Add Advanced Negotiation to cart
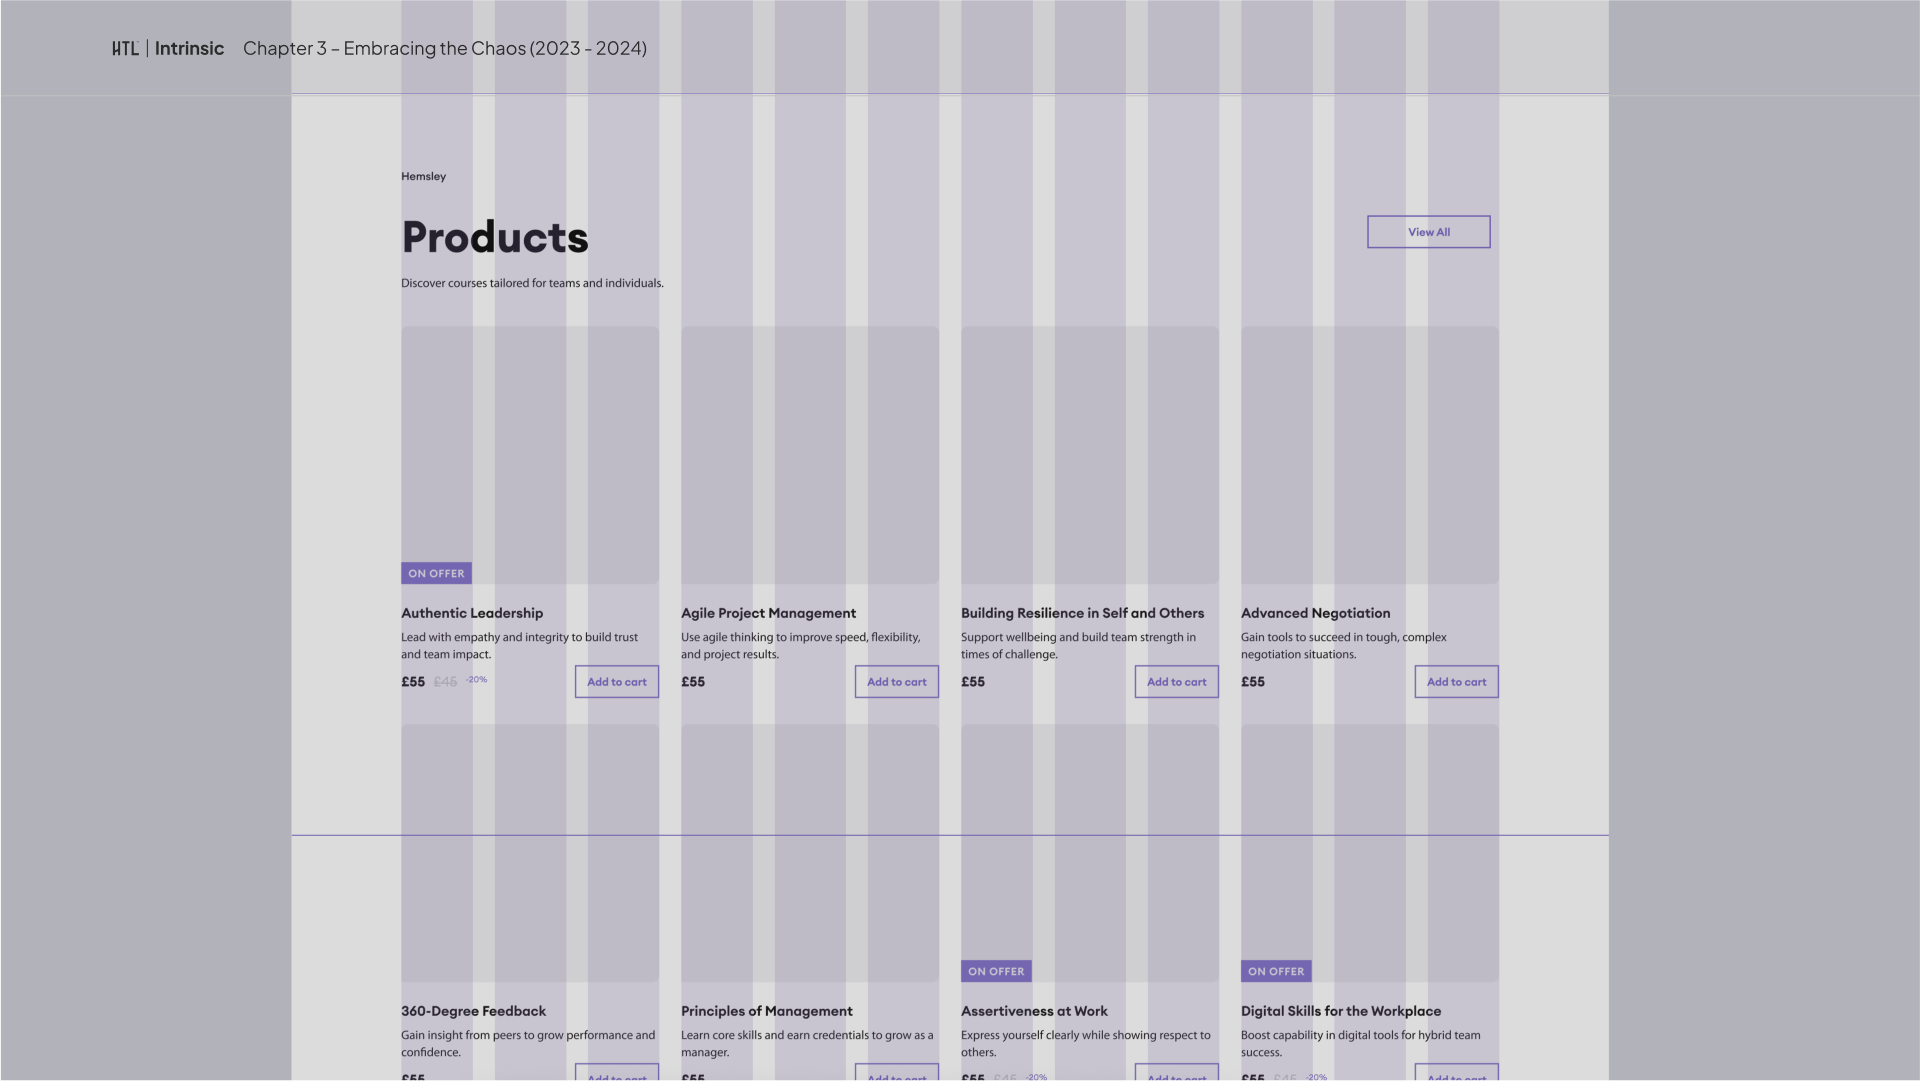The image size is (1920, 1081). (1456, 682)
